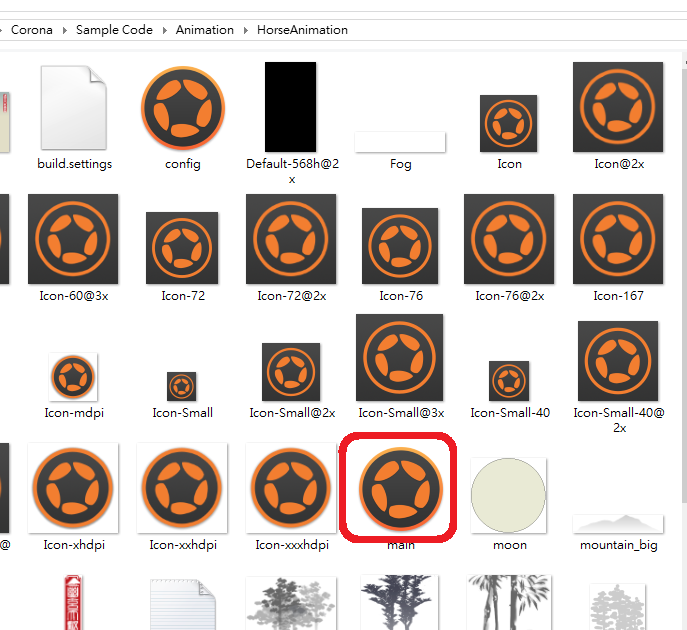
Task: Go to Sample Code in the breadcrumb
Action: 114,30
